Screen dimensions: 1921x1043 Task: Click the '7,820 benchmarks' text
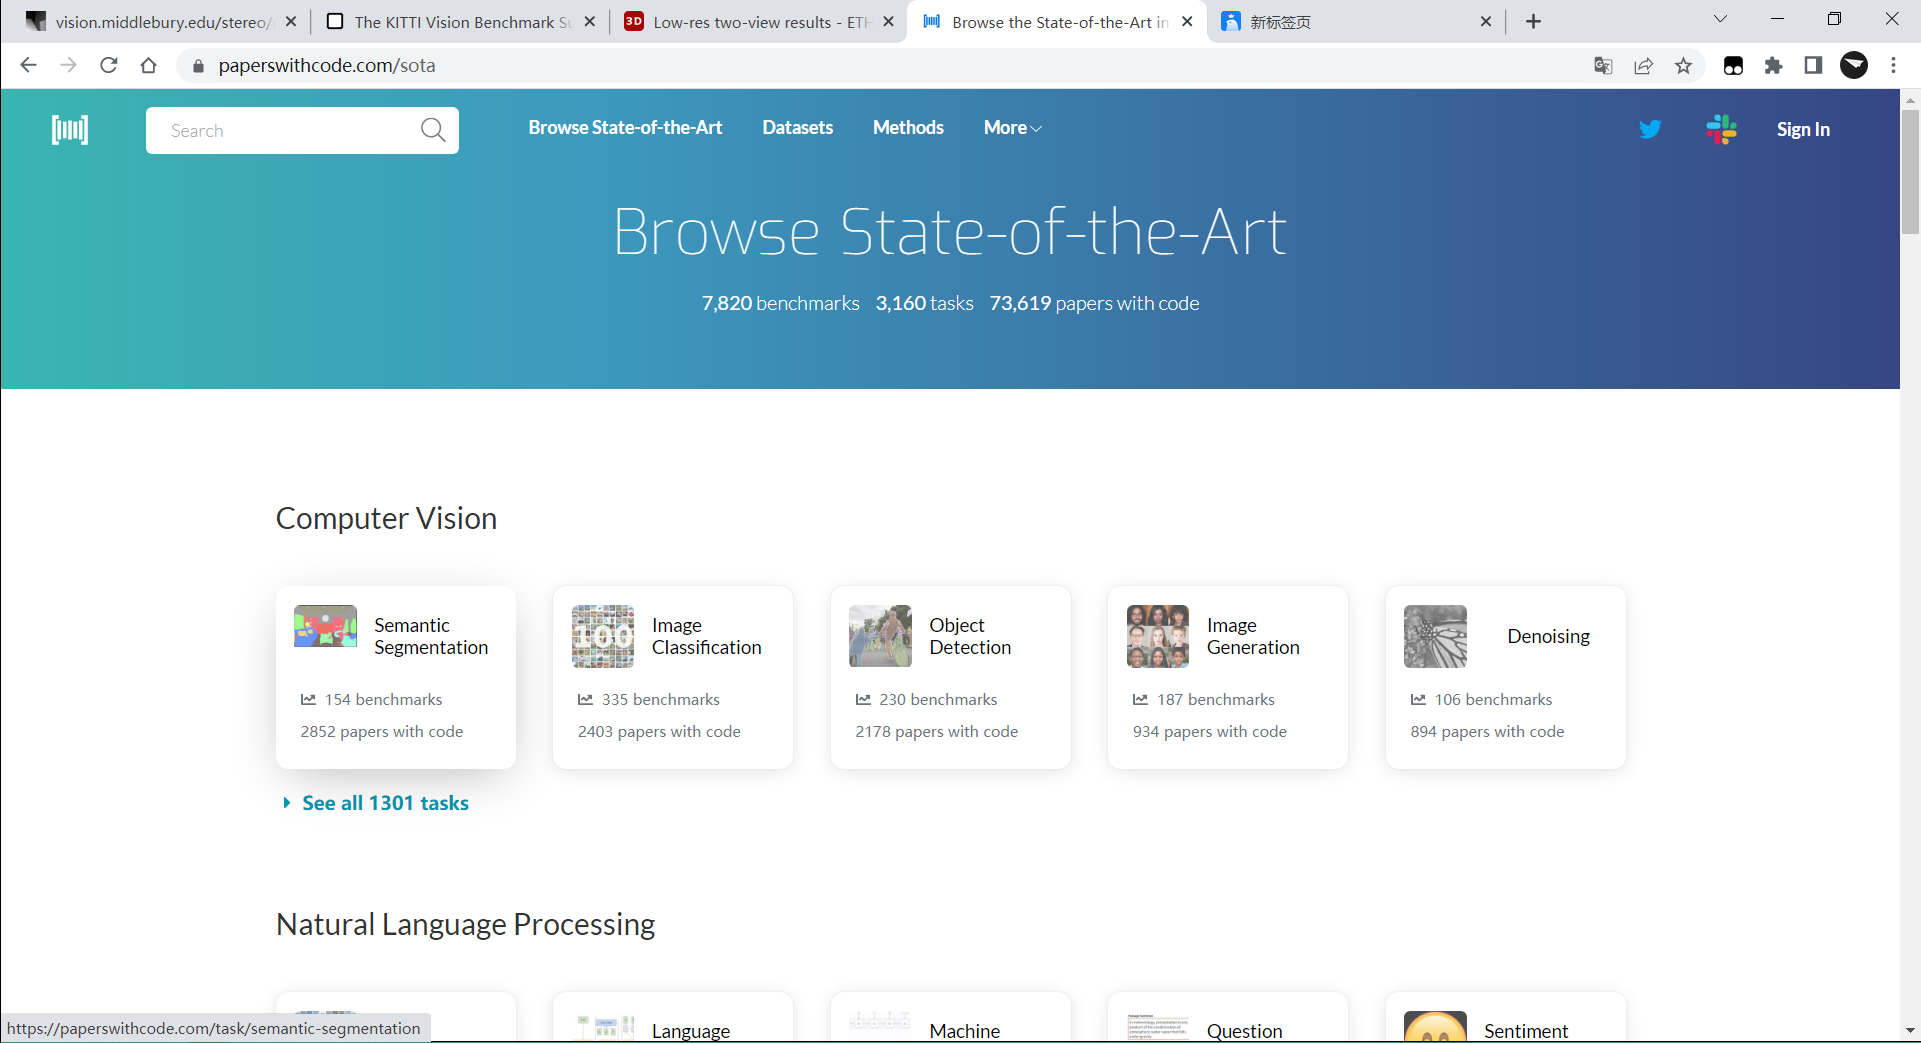click(780, 303)
